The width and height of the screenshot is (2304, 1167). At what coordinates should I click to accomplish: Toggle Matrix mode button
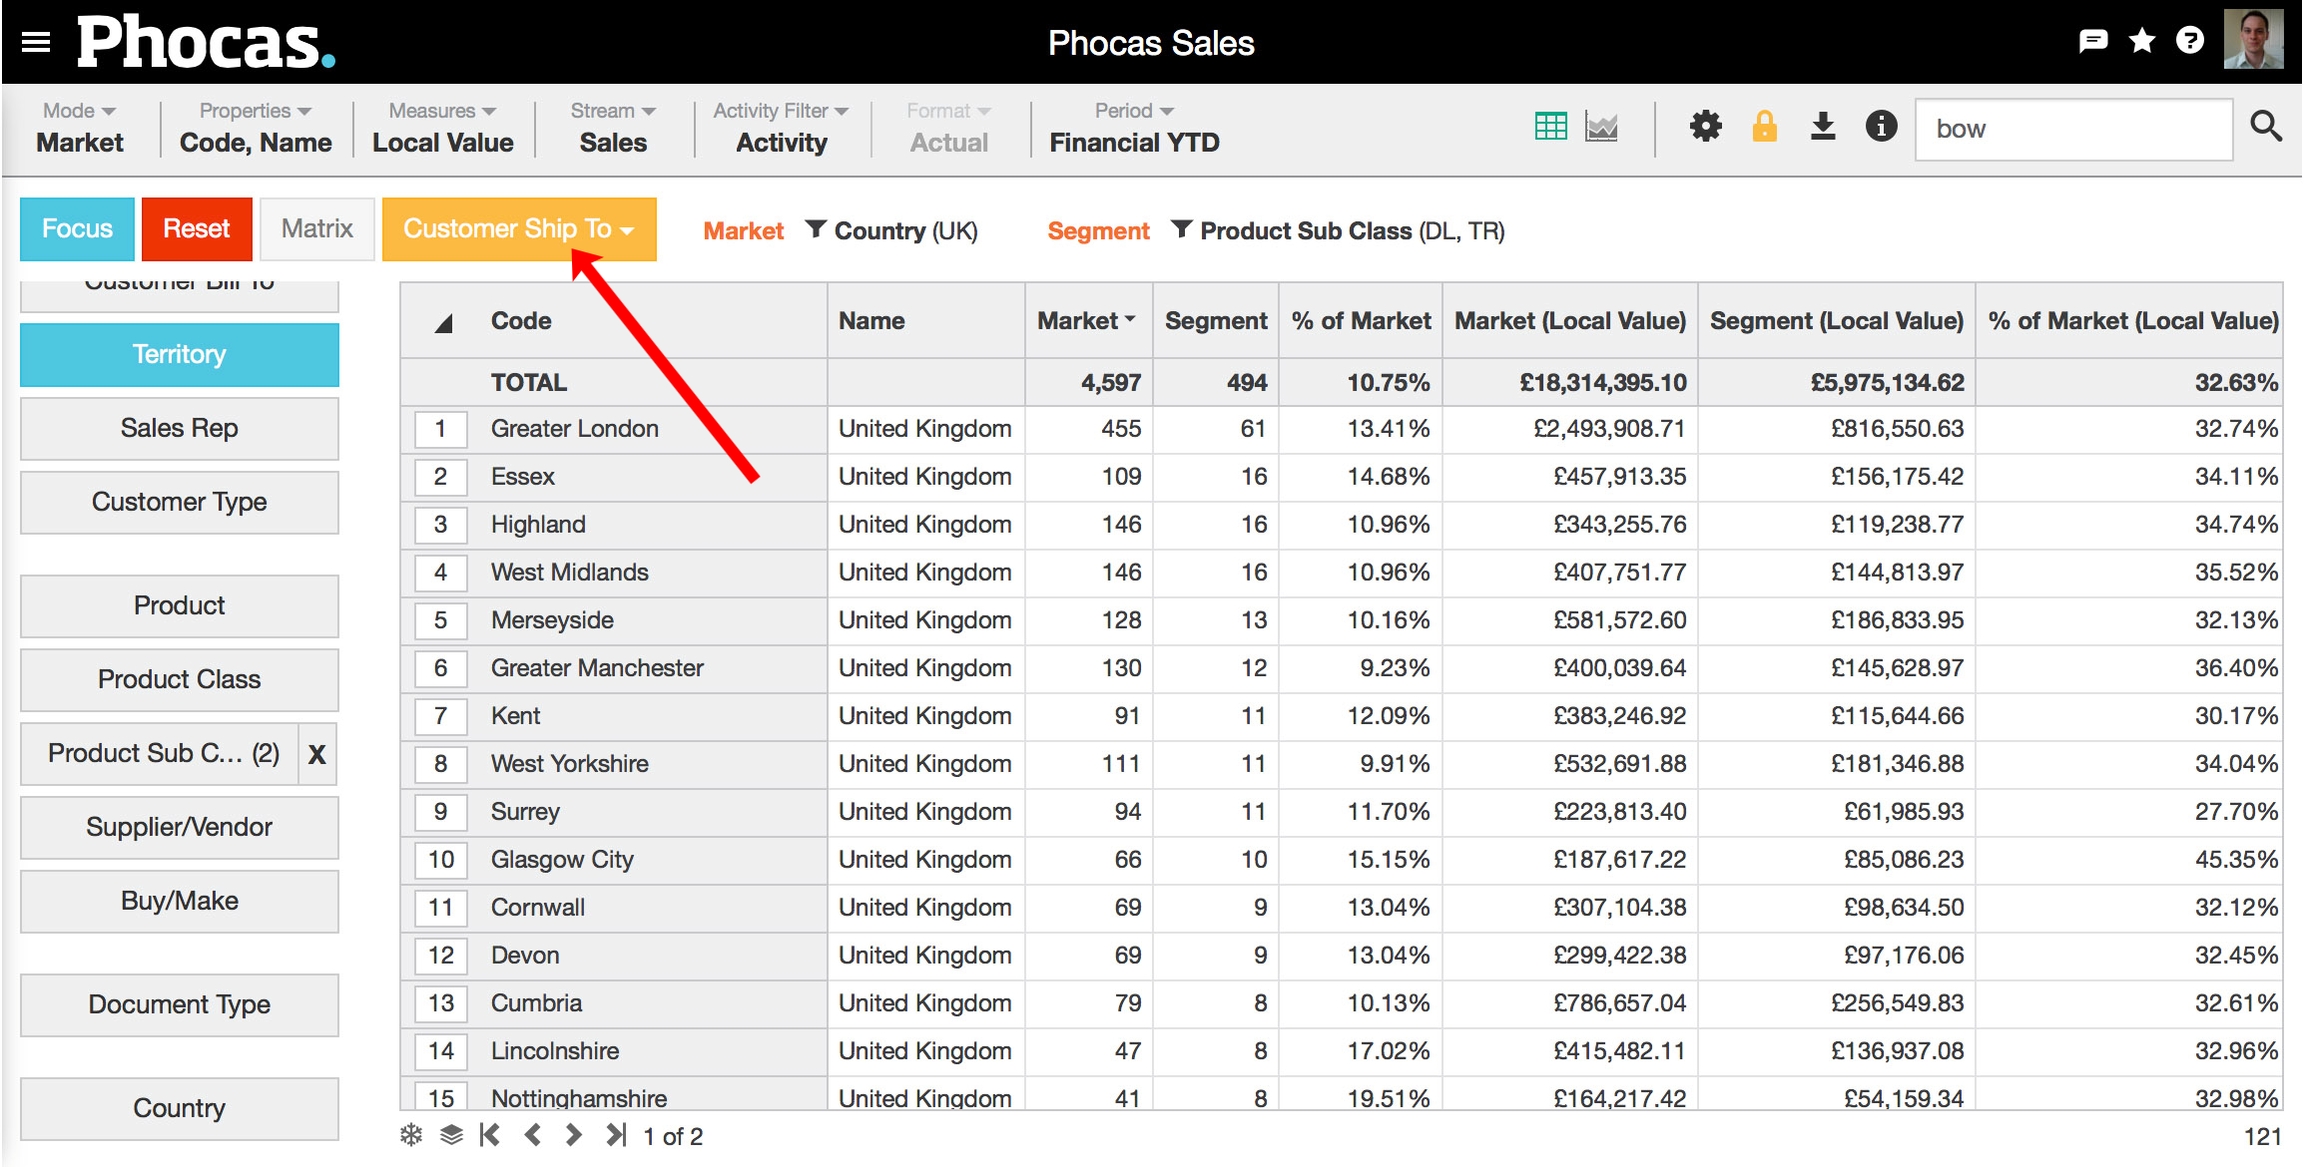(317, 229)
